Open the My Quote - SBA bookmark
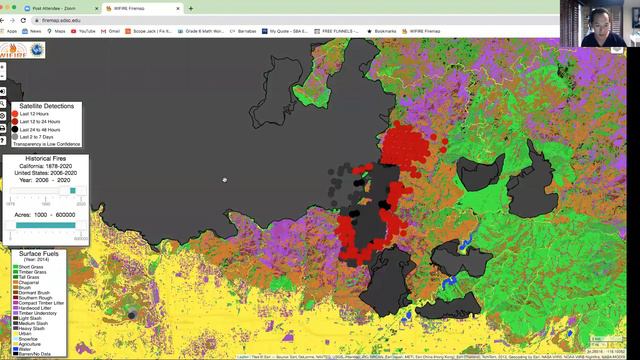 (x=285, y=31)
